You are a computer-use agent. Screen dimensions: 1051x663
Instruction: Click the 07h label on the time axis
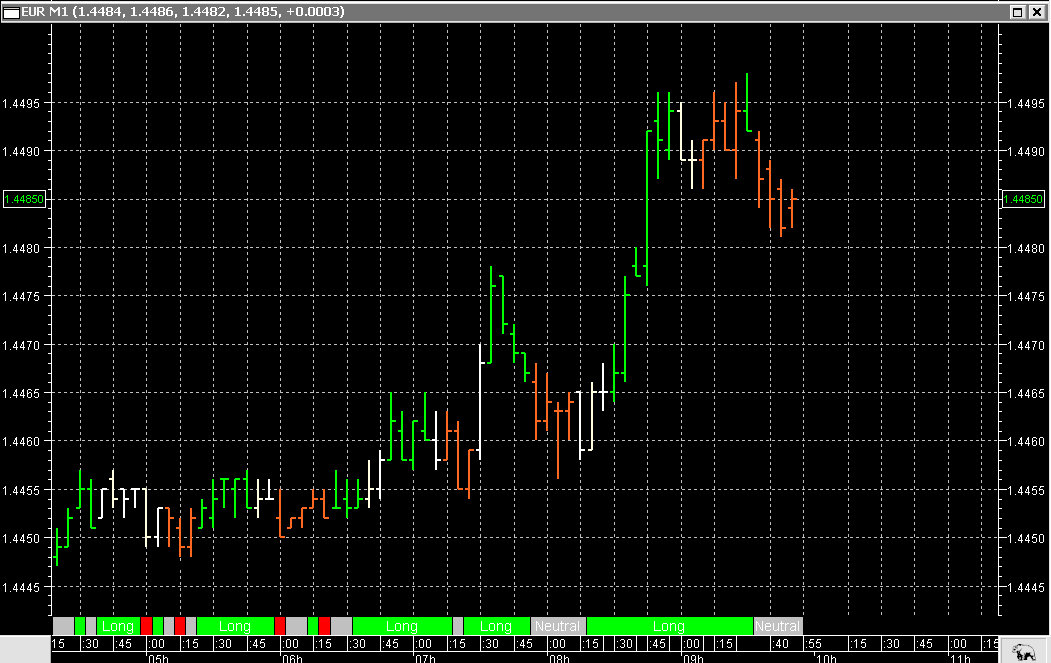tap(425, 657)
